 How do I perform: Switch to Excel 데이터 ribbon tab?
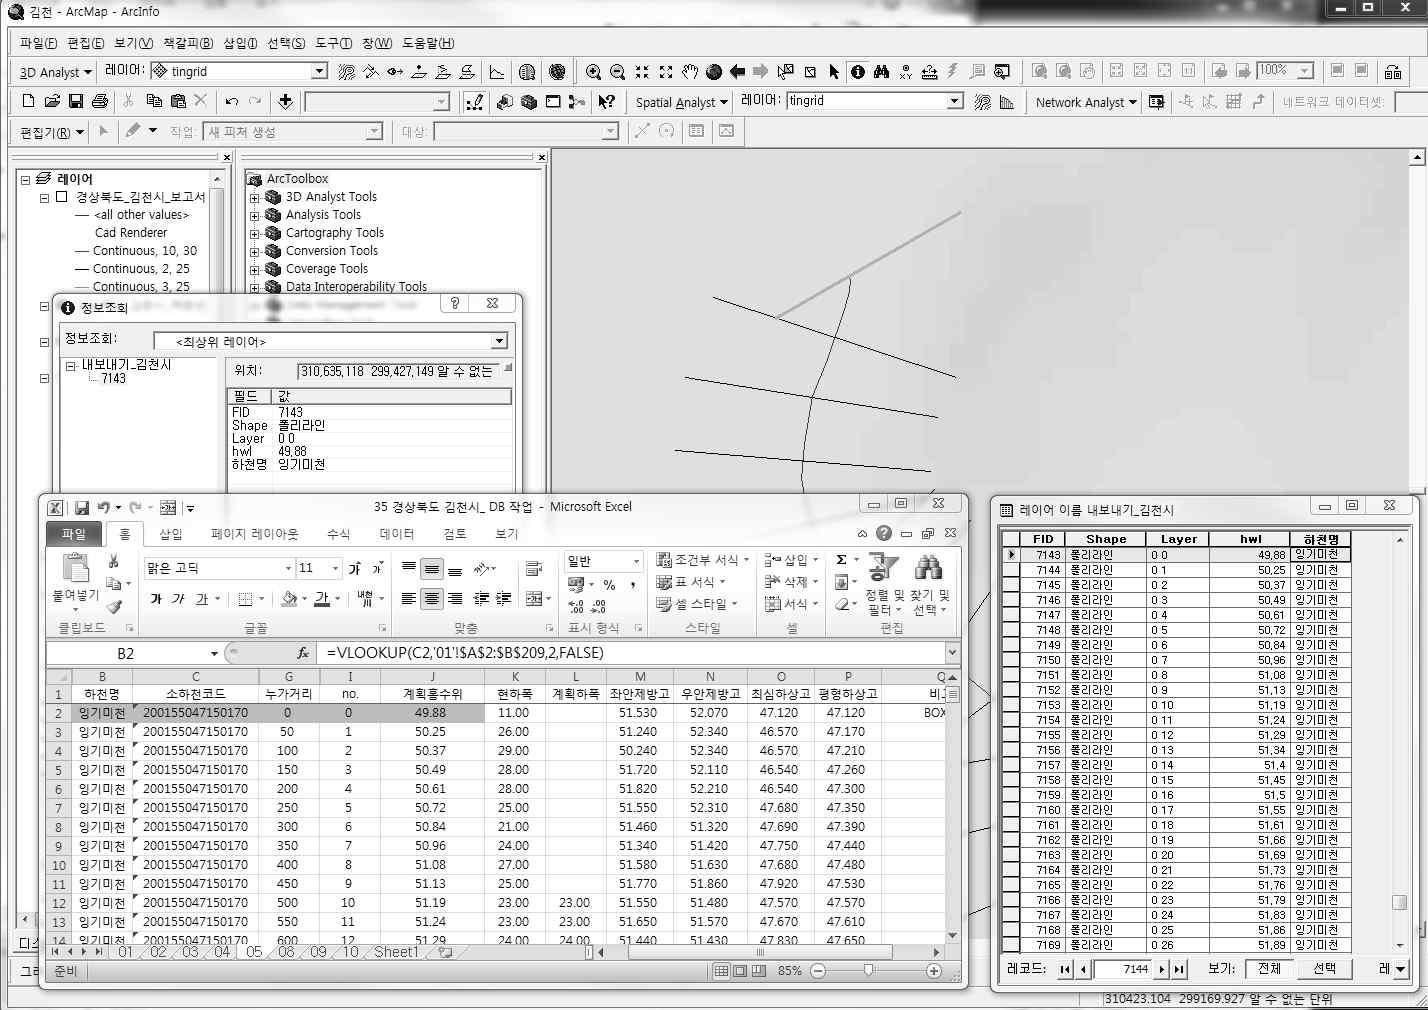397,534
